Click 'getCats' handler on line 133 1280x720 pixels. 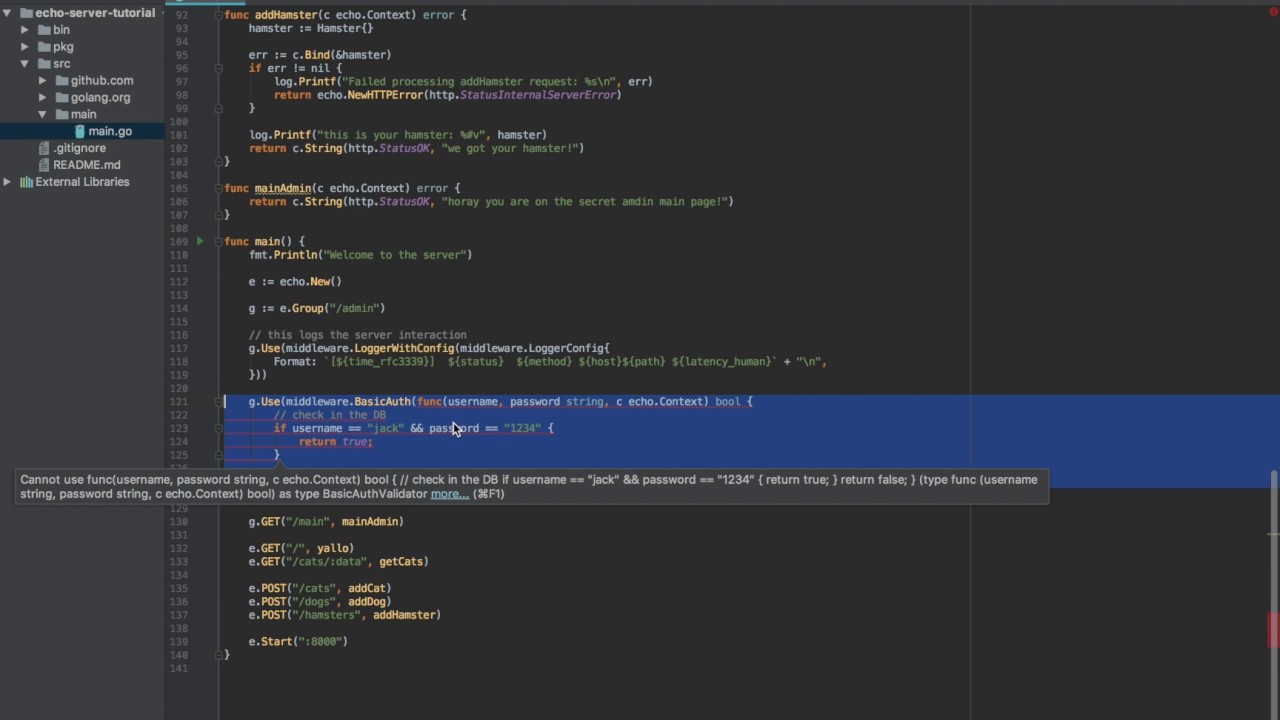(401, 561)
